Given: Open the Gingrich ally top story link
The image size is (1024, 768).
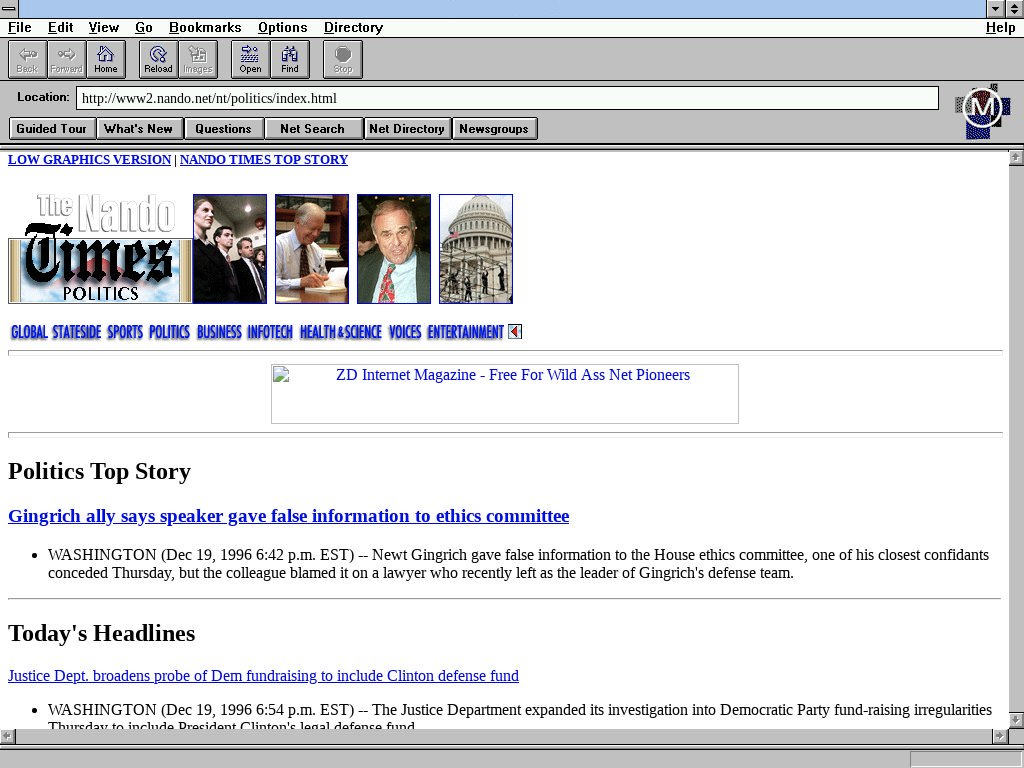Looking at the screenshot, I should coord(288,516).
